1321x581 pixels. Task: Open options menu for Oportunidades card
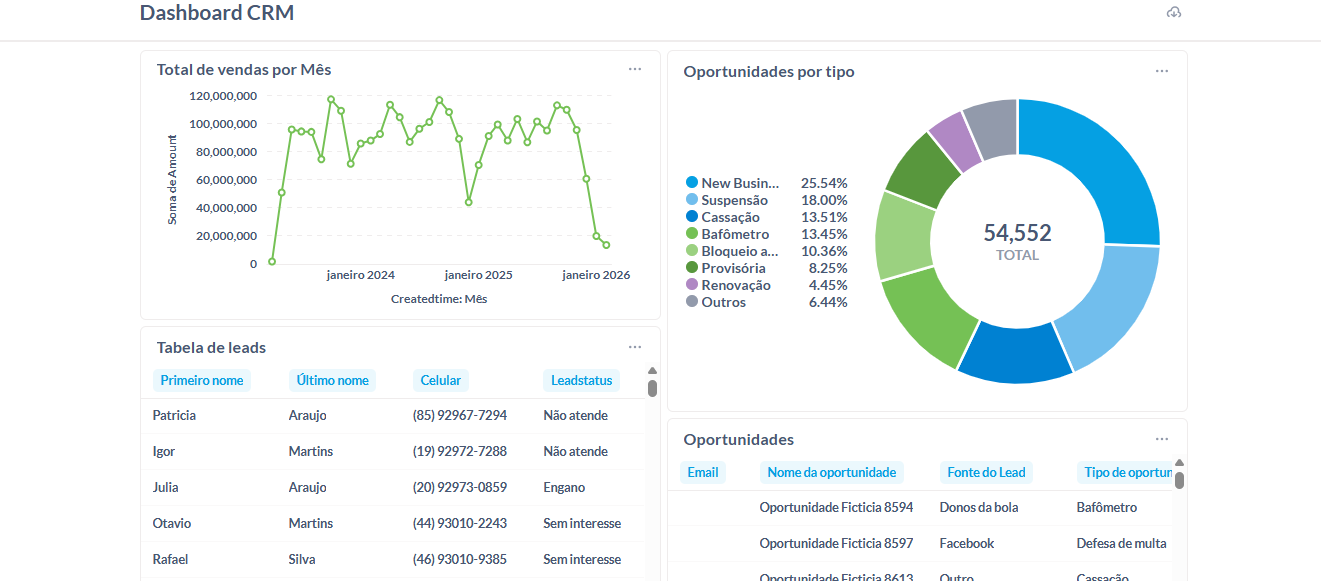tap(1162, 439)
